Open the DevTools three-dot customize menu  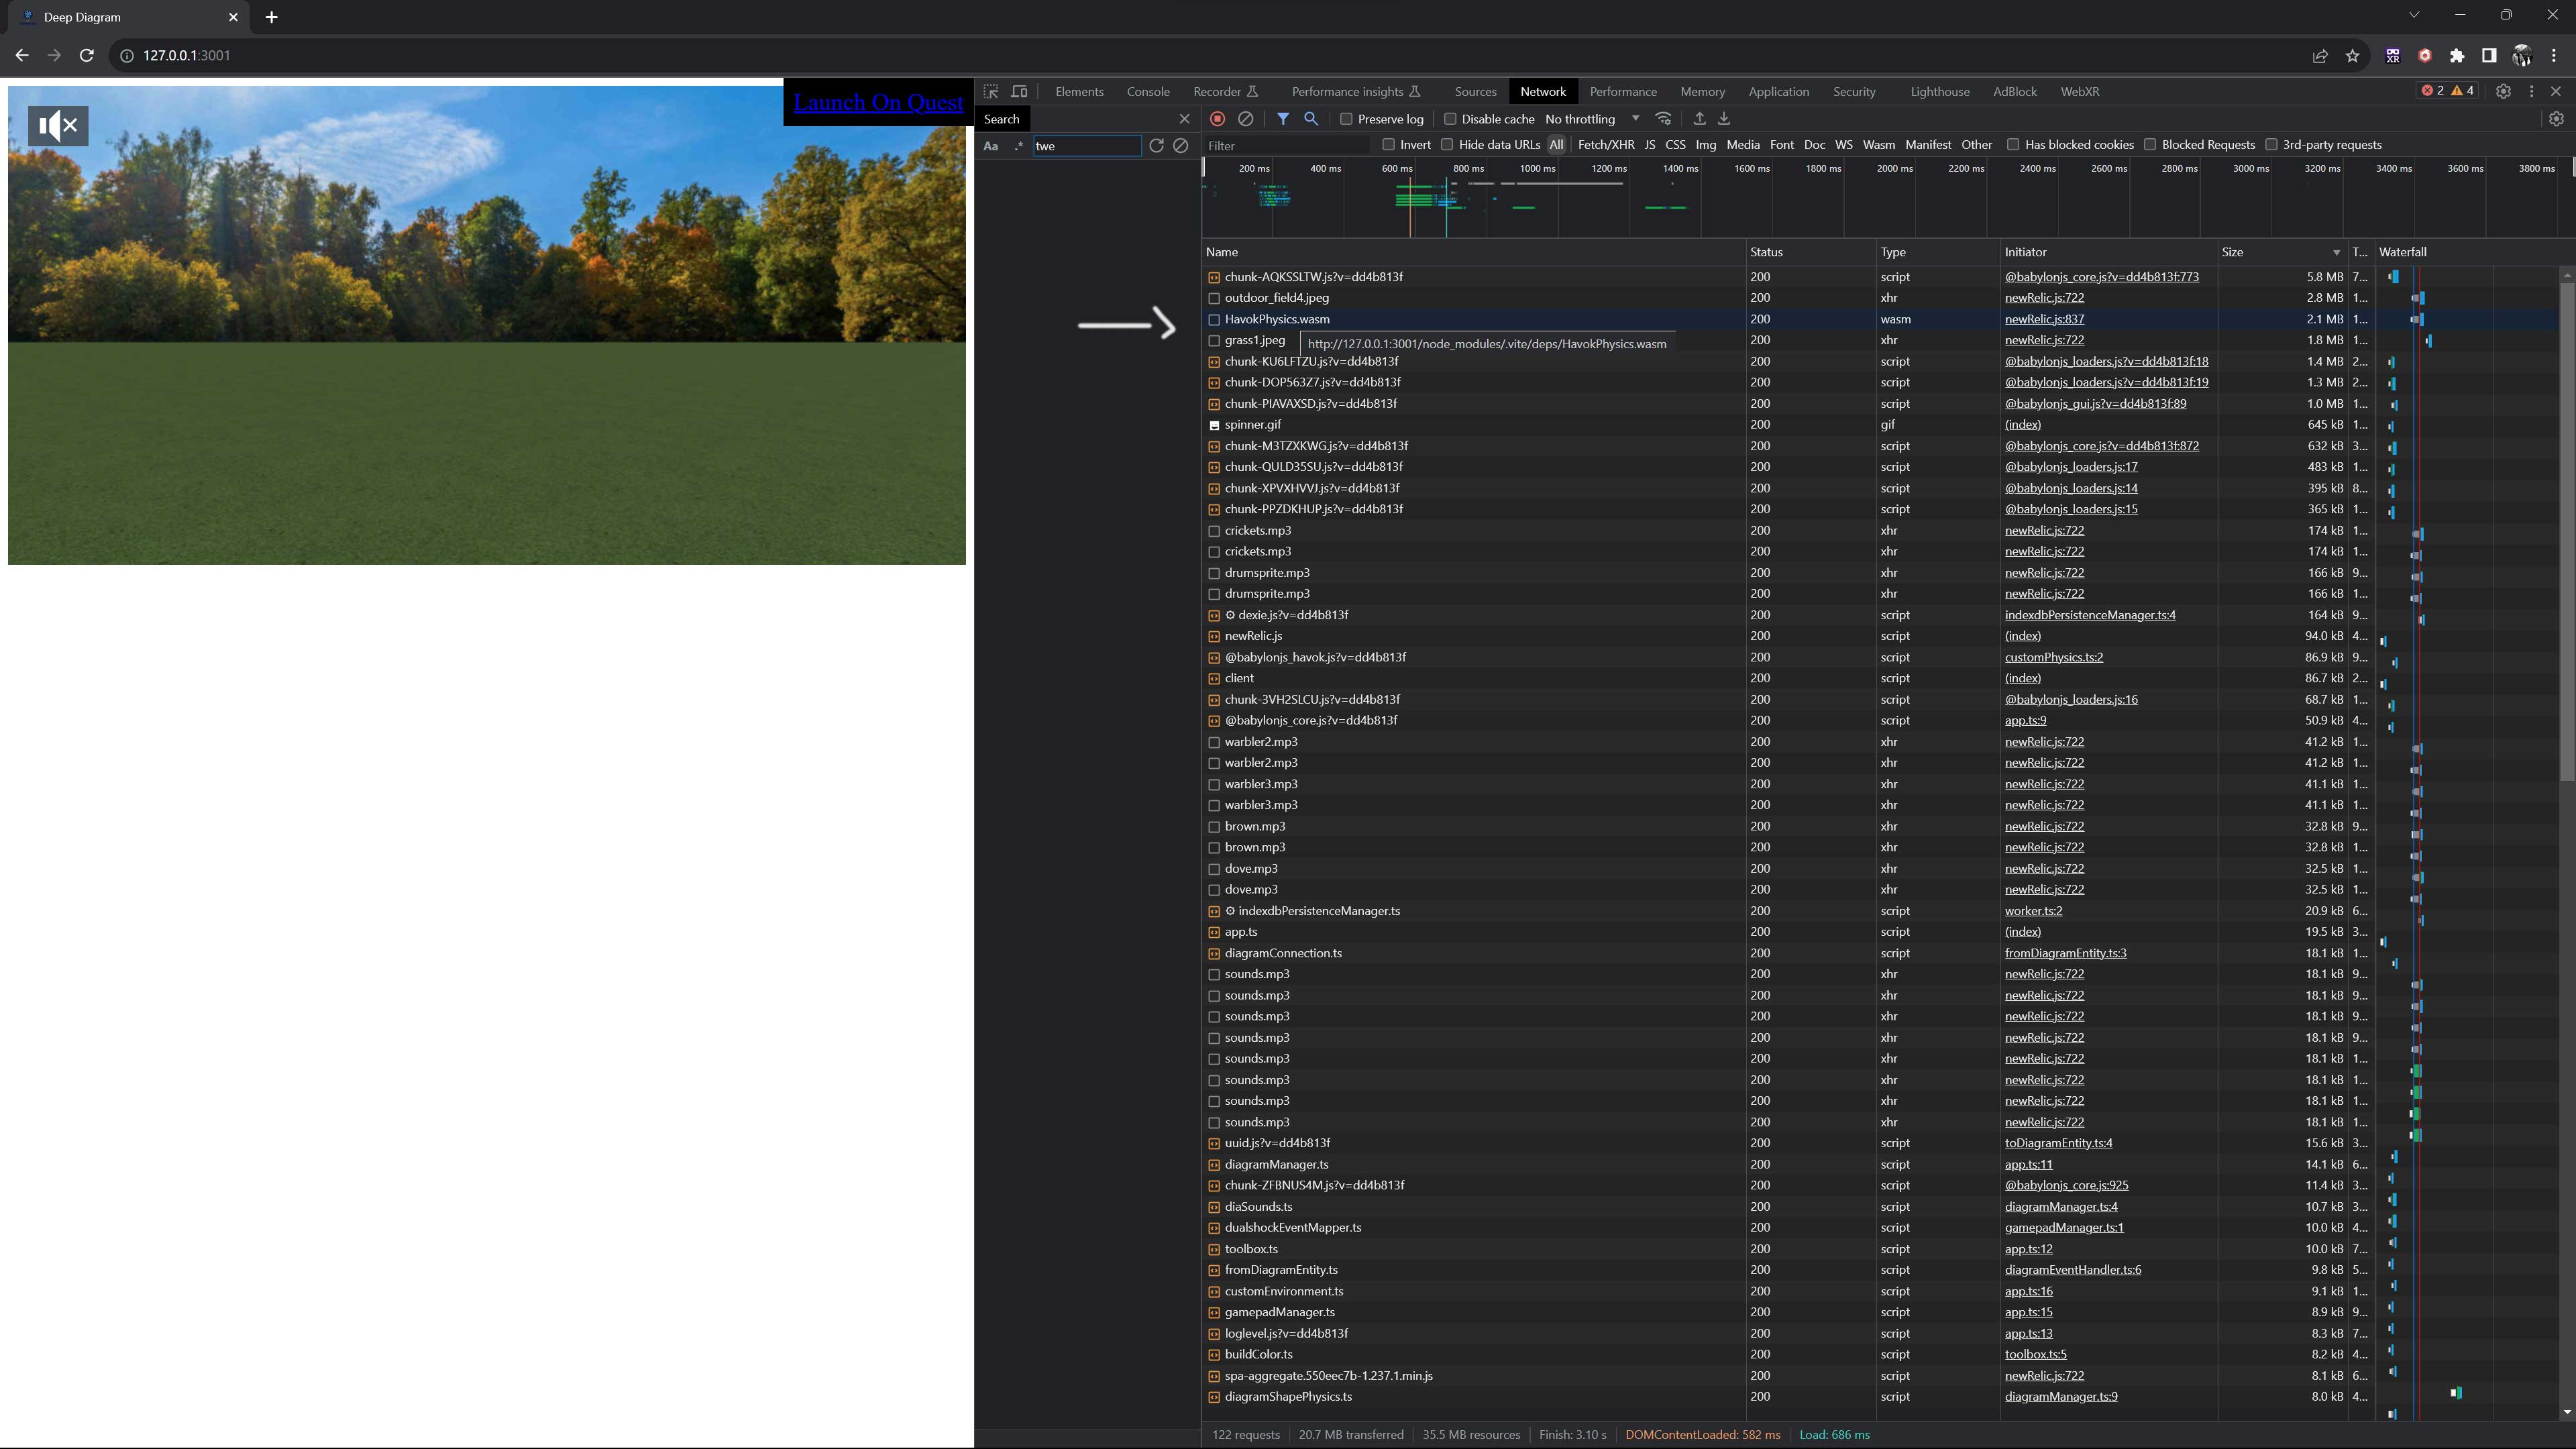pyautogui.click(x=2531, y=91)
